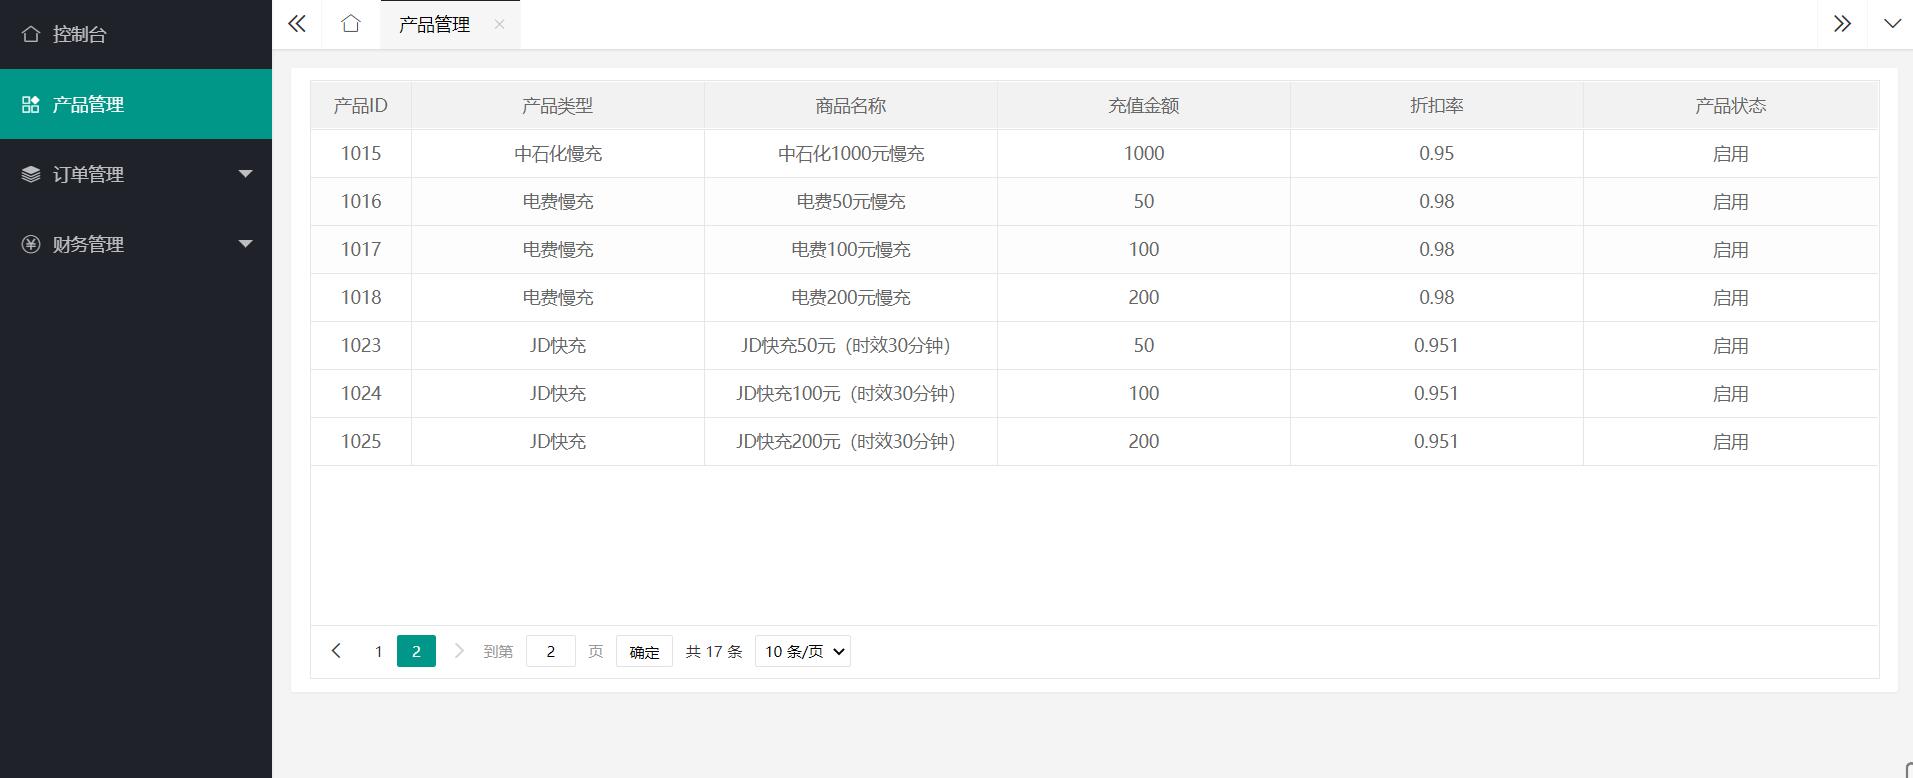
Task: Click the 电费50元慢充 product name
Action: 851,201
